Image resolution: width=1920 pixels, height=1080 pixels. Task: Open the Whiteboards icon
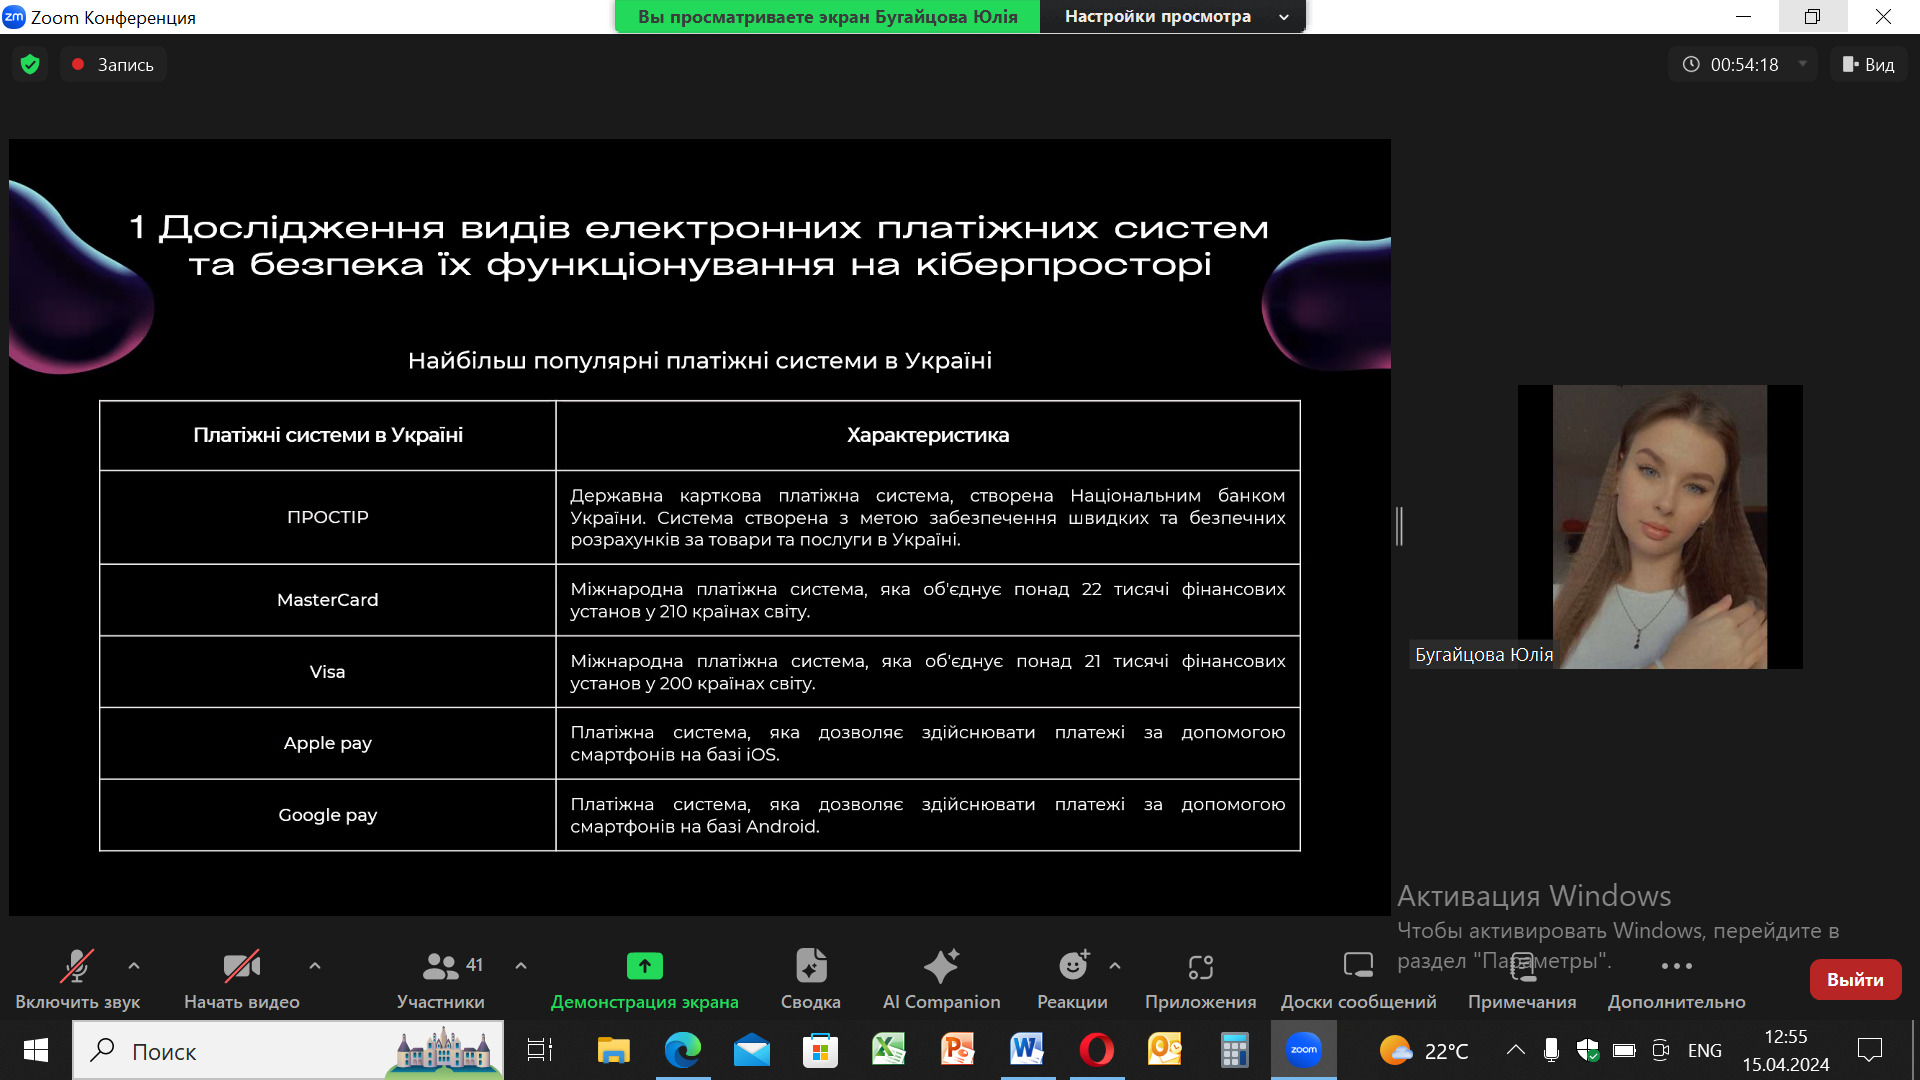tap(1357, 966)
